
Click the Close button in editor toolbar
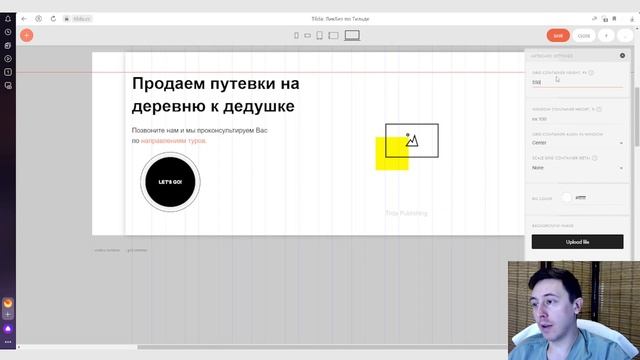[x=584, y=36]
